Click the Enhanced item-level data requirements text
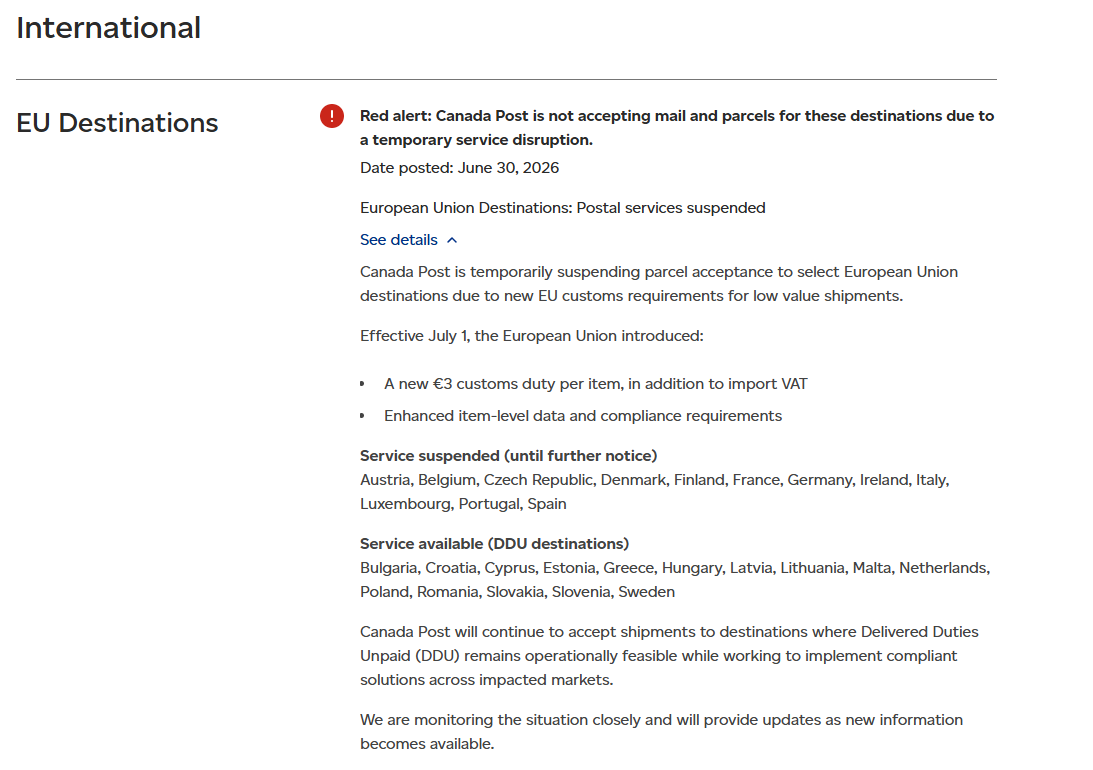The width and height of the screenshot is (1093, 770). (583, 416)
